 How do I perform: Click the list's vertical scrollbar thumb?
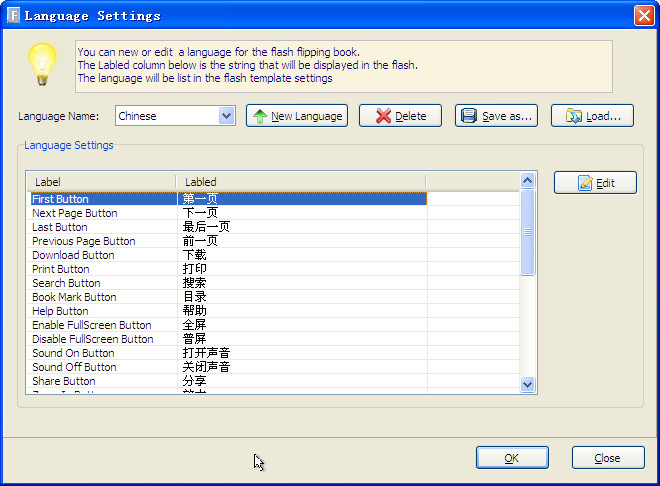[527, 232]
